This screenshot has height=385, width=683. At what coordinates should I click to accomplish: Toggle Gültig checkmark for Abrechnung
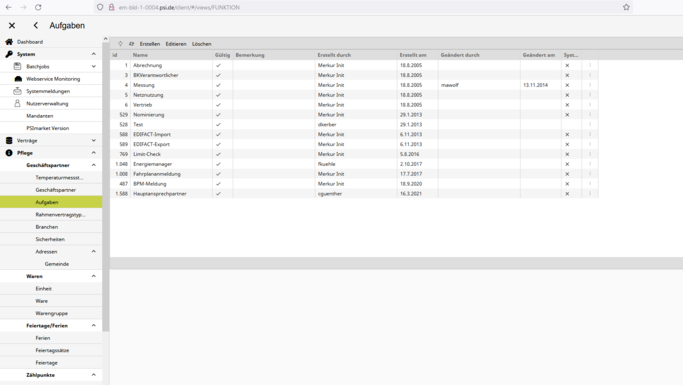(x=218, y=65)
